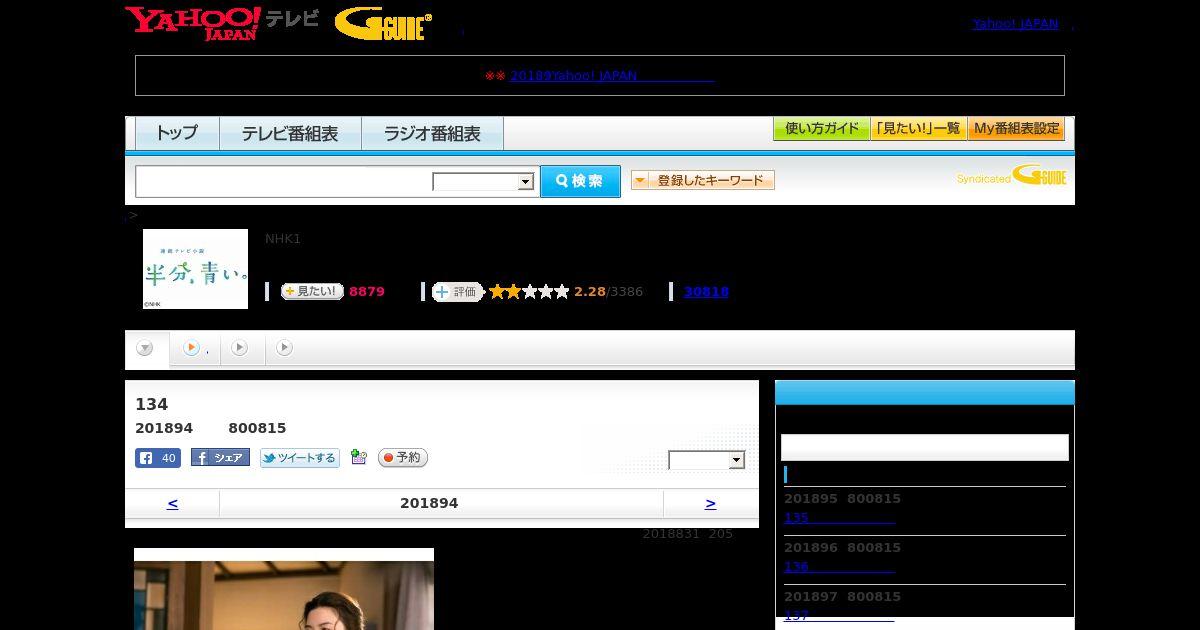Set rating using the star icons
Viewport: 1200px width, 630px height.
coord(529,291)
